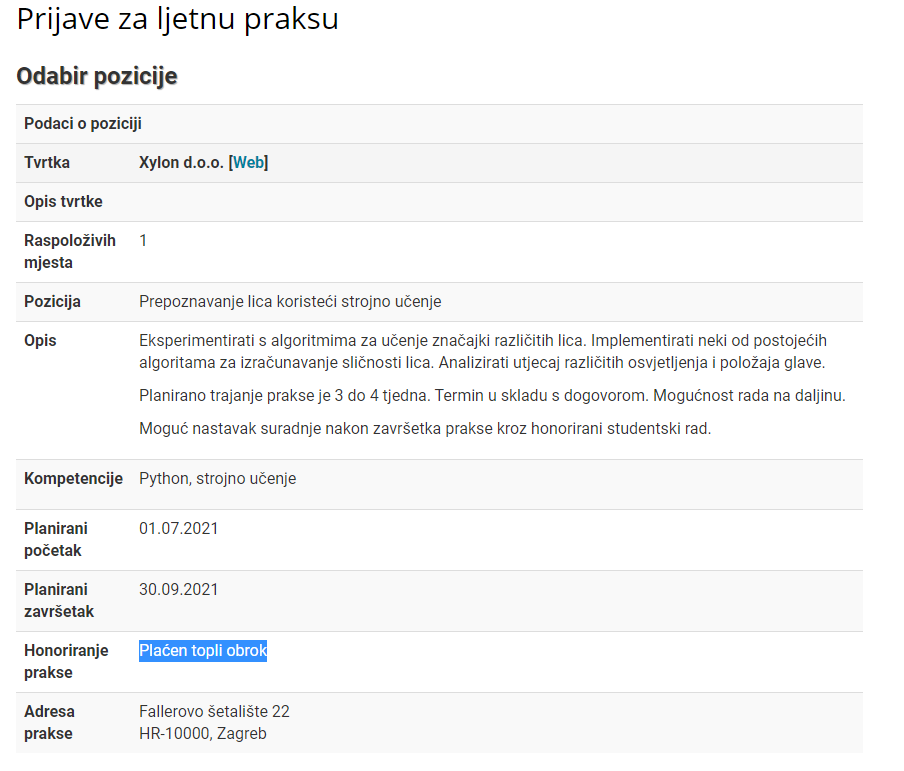Click the company name Xylon d.o.o.

181,163
